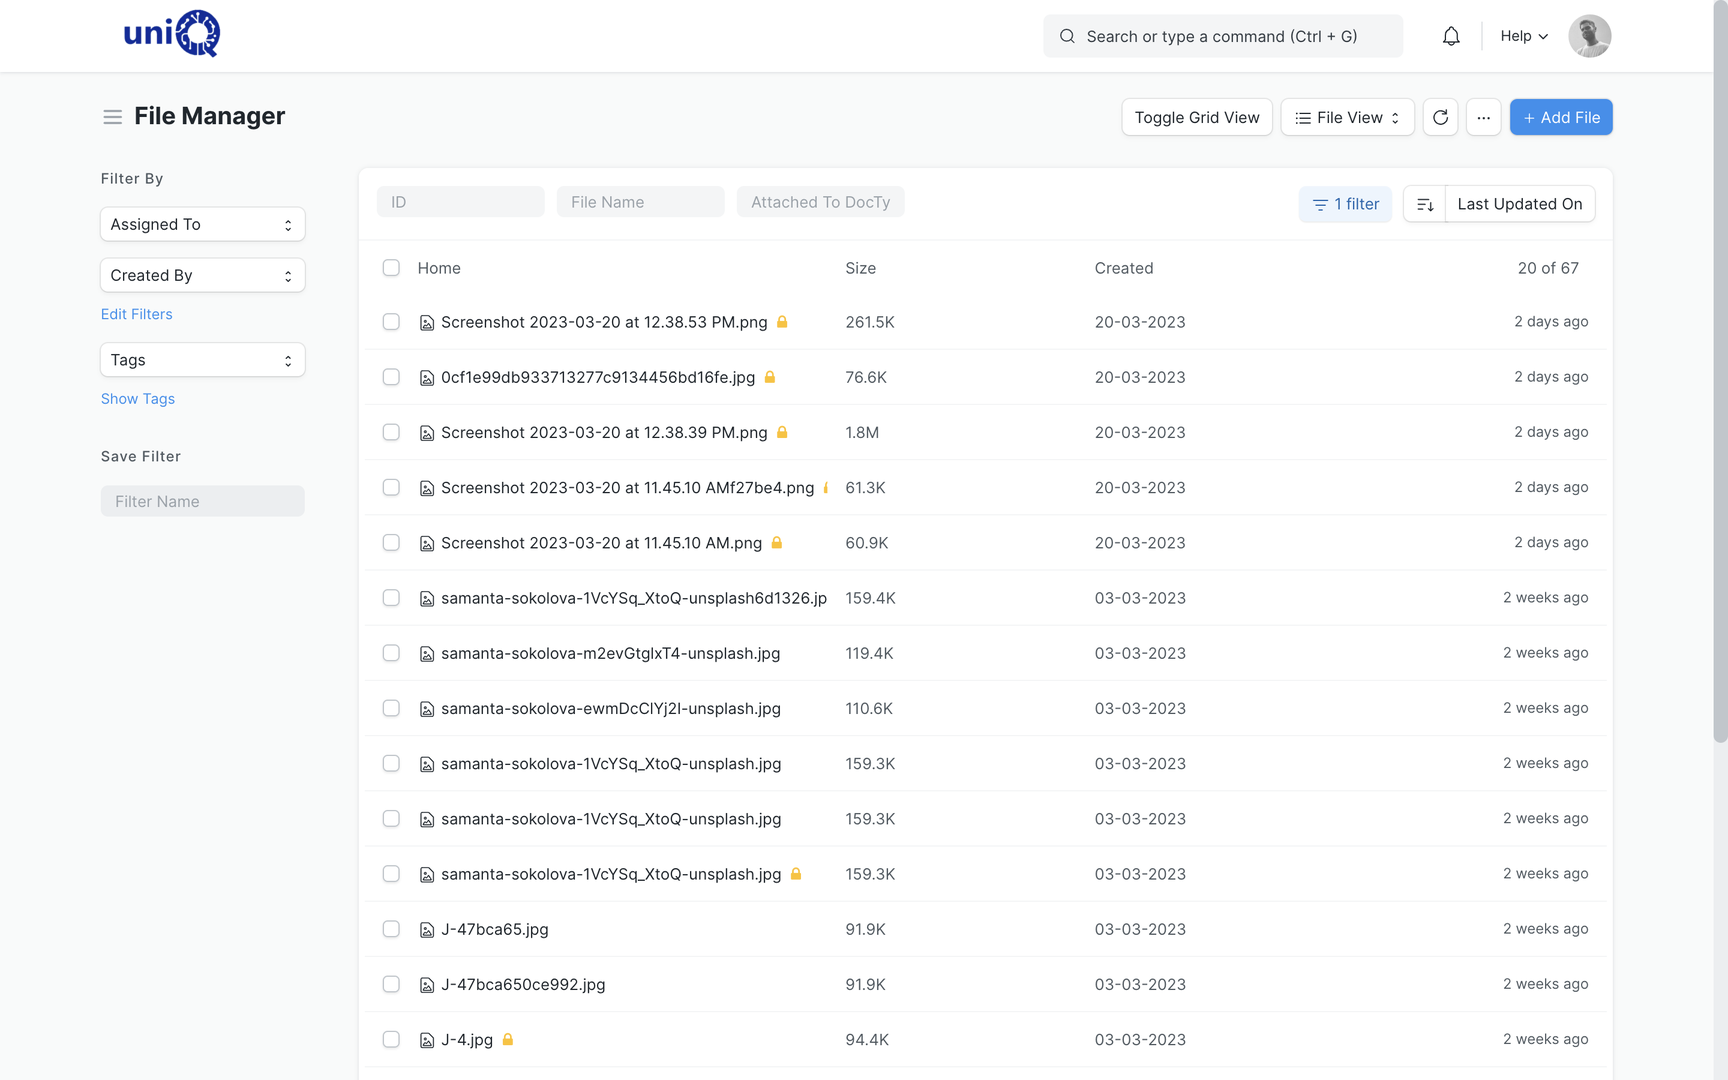
Task: Open the Help menu
Action: coord(1524,36)
